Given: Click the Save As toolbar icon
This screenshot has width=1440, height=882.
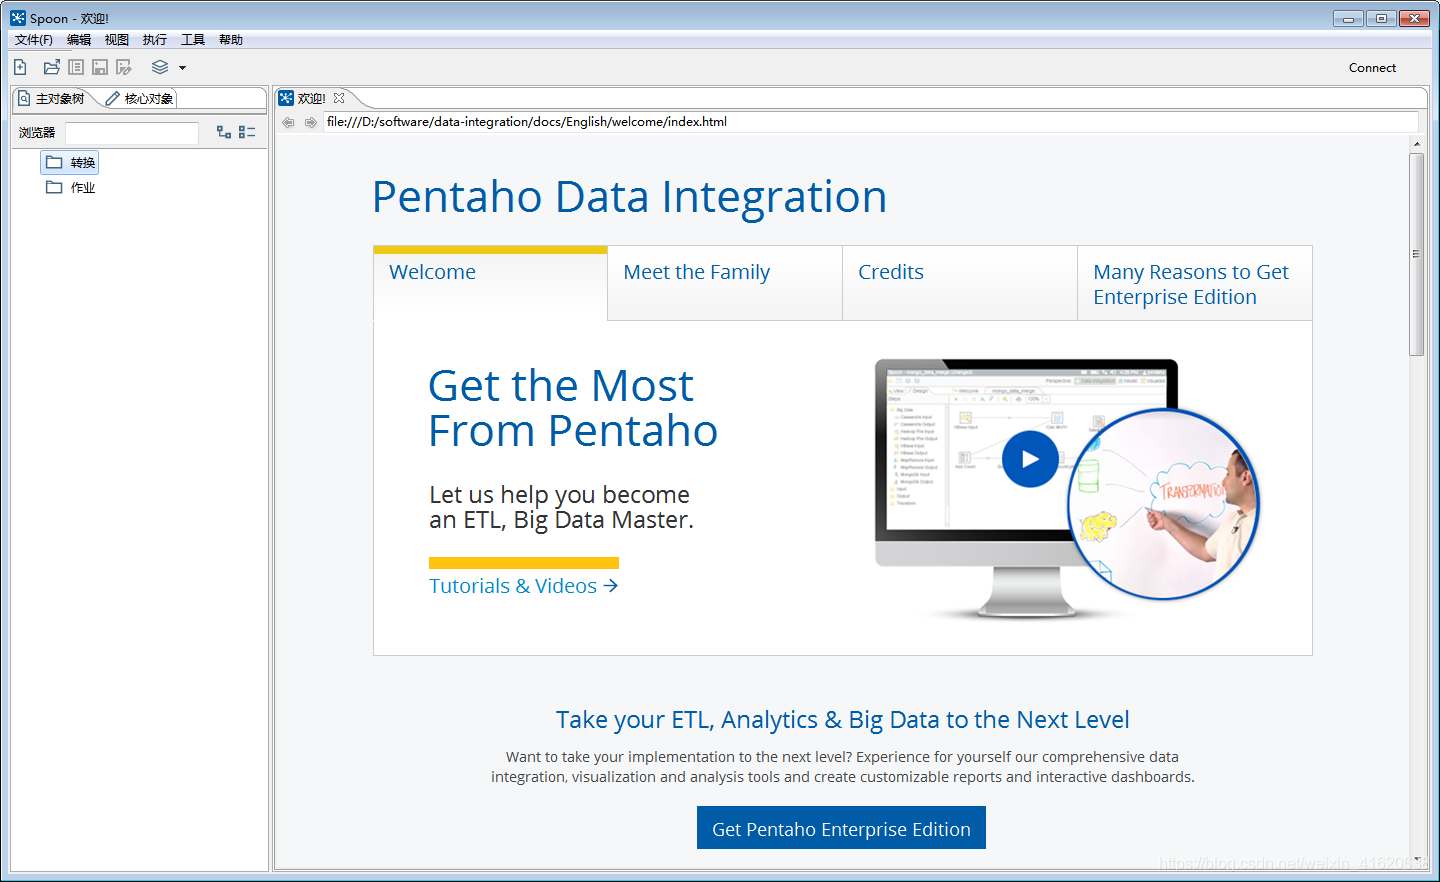Looking at the screenshot, I should point(124,67).
